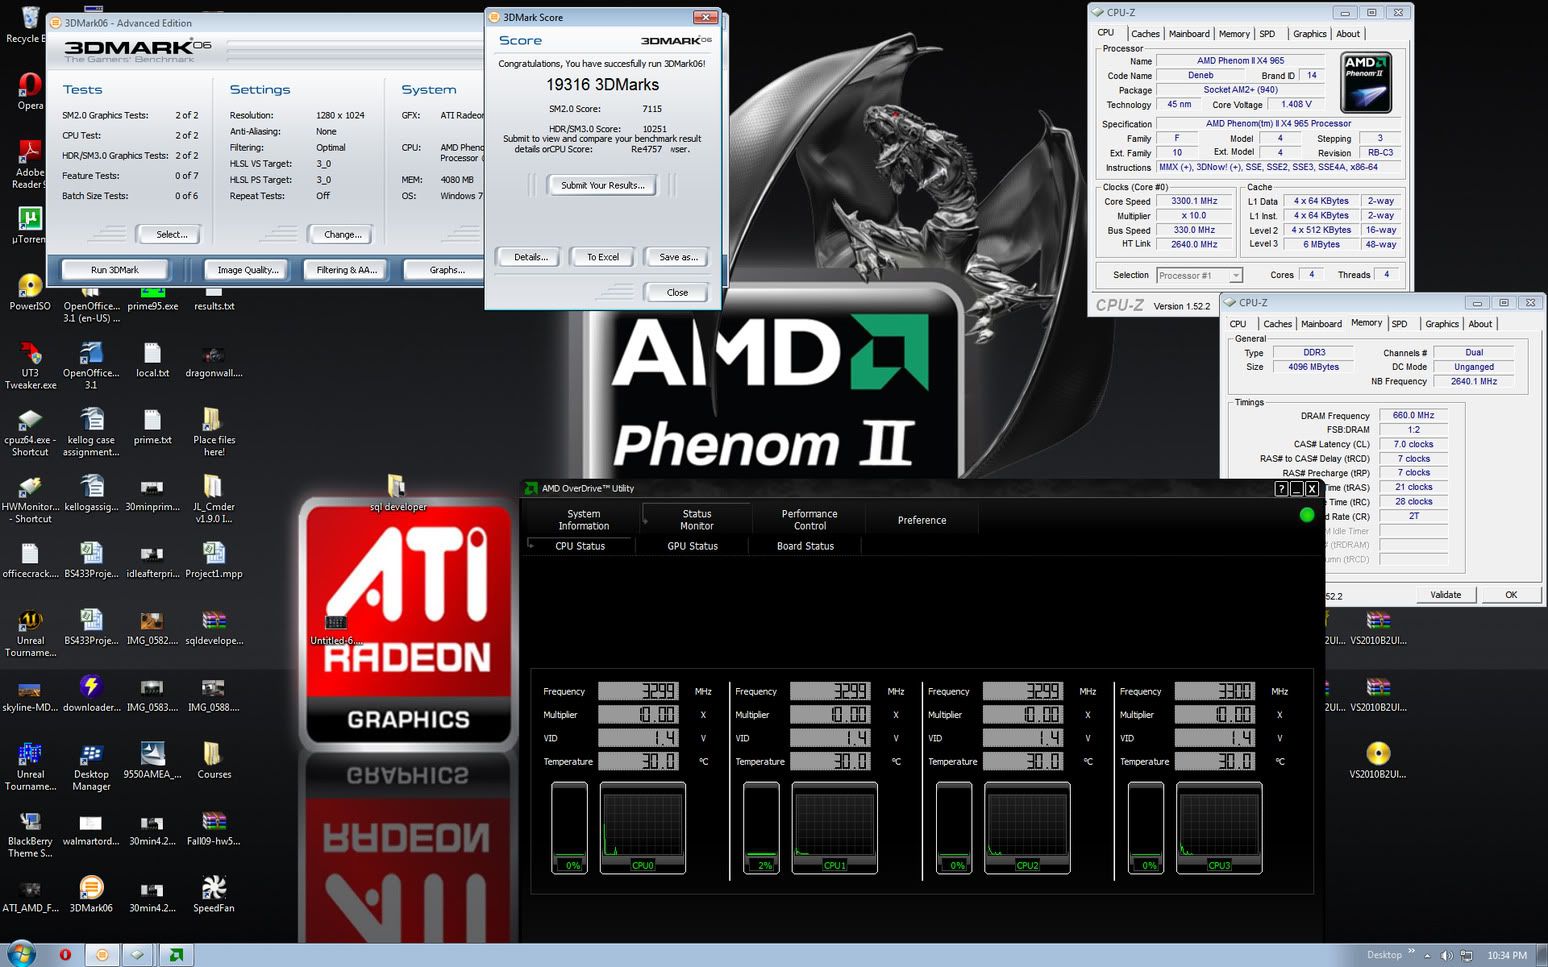The image size is (1548, 967).
Task: Click the µTorrent desktop icon
Action: pos(29,220)
